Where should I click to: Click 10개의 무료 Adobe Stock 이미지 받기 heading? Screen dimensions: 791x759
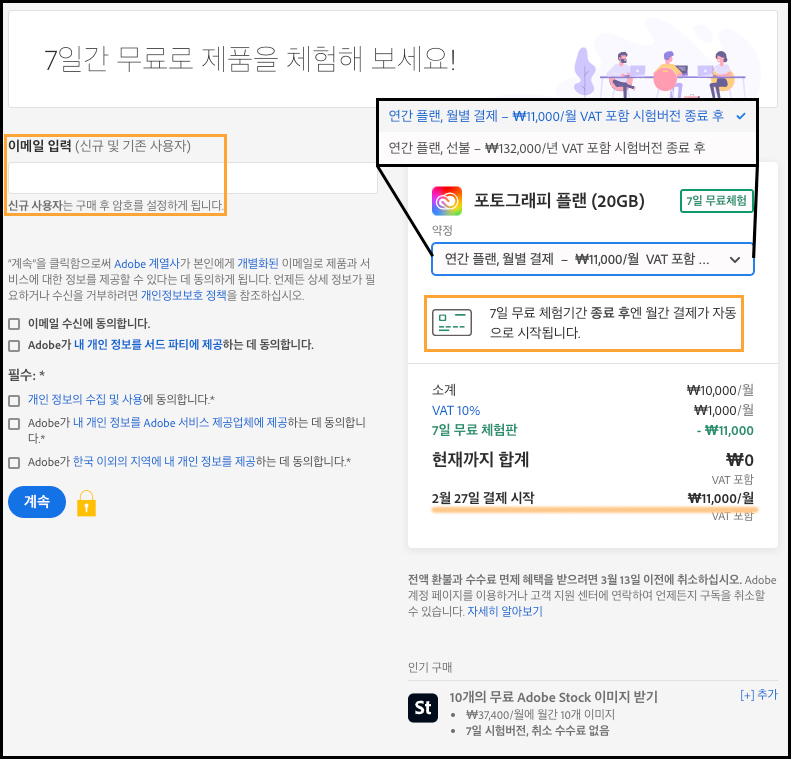pos(553,697)
